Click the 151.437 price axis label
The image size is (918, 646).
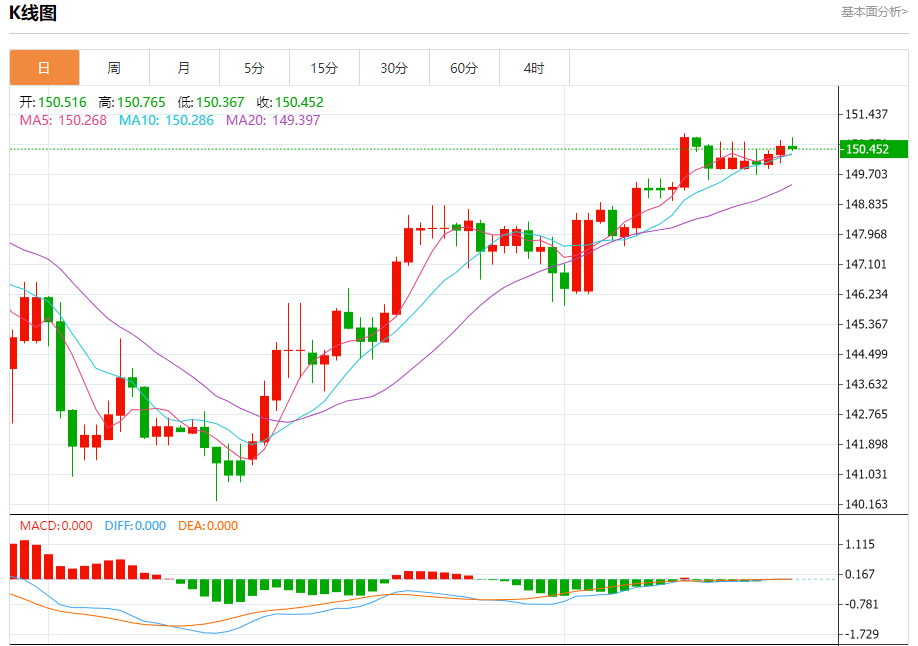(866, 114)
